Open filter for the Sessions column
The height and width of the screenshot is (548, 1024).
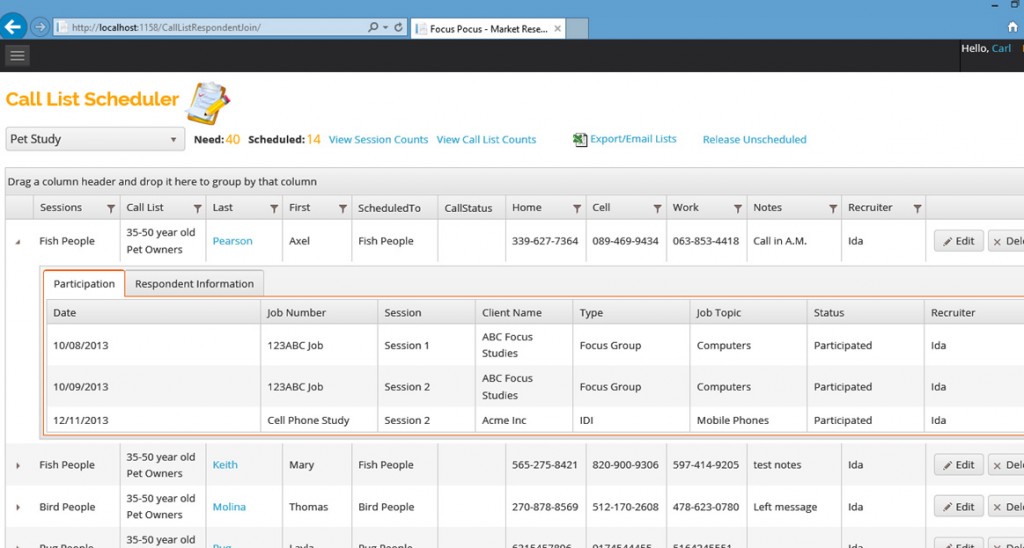111,209
